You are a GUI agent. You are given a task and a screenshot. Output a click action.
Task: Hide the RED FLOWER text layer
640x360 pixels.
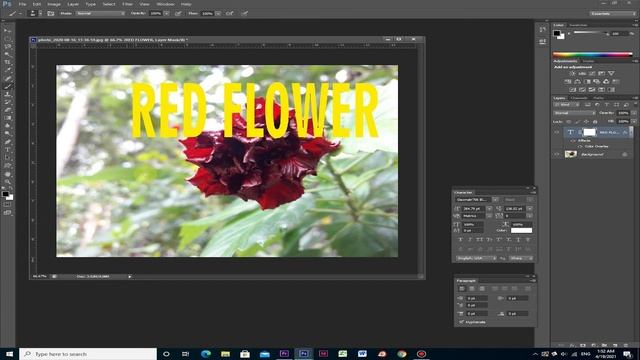coord(557,132)
